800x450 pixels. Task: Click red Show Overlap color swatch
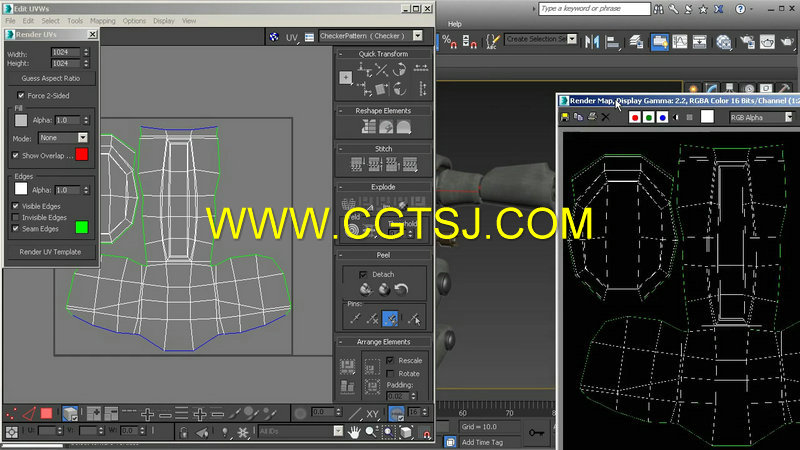pyautogui.click(x=82, y=155)
